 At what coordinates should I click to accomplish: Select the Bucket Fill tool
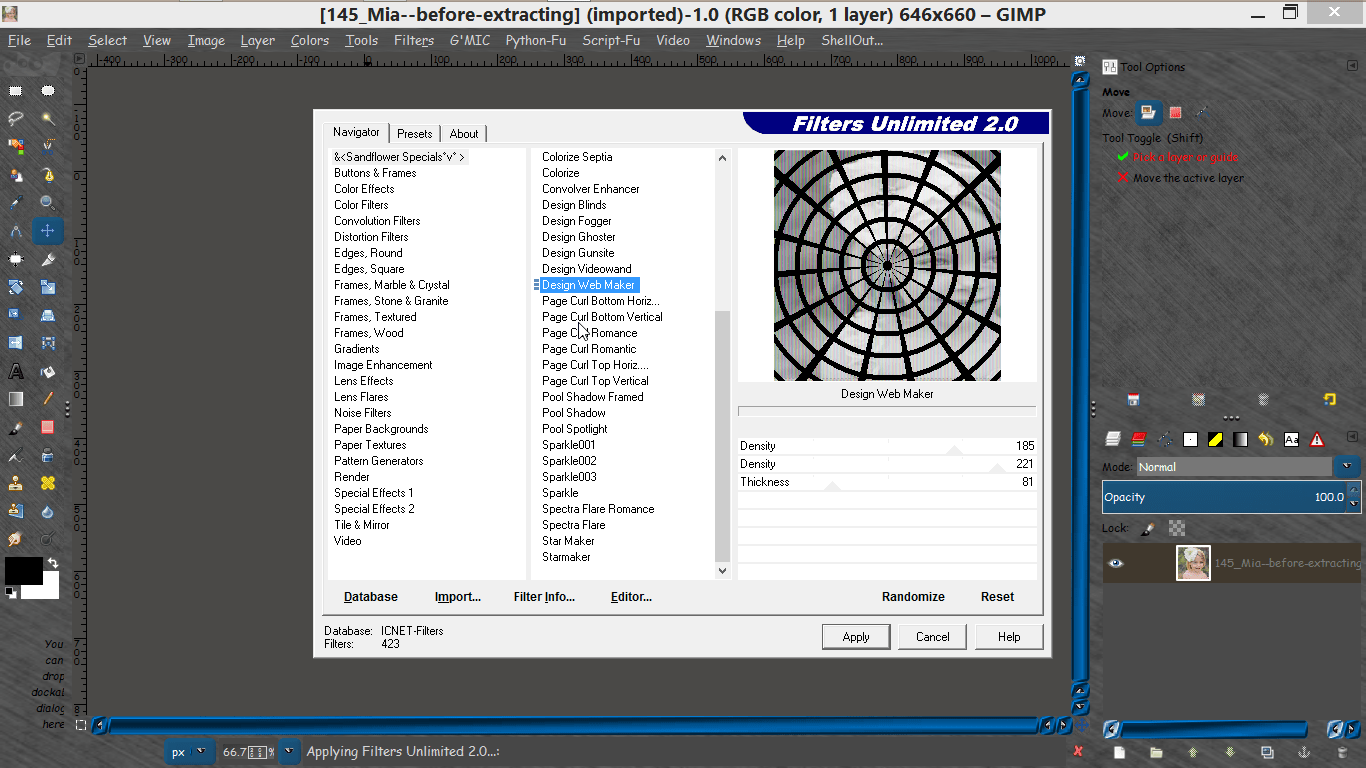tap(47, 370)
